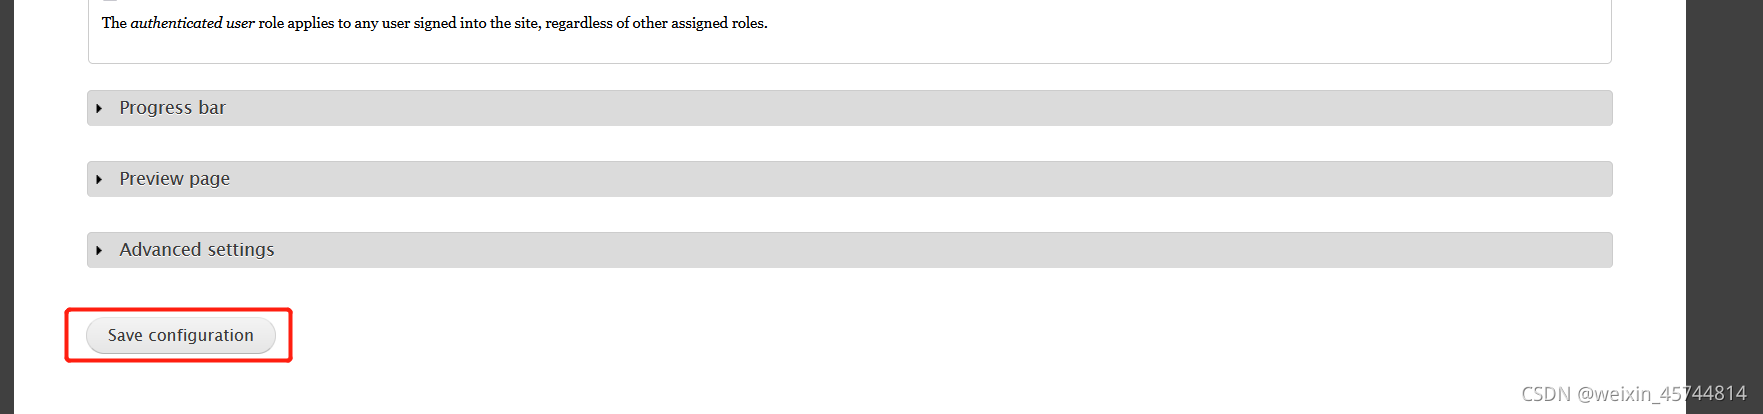This screenshot has height=414, width=1763.
Task: Click the gray Advanced settings header strip
Action: [x=850, y=250]
